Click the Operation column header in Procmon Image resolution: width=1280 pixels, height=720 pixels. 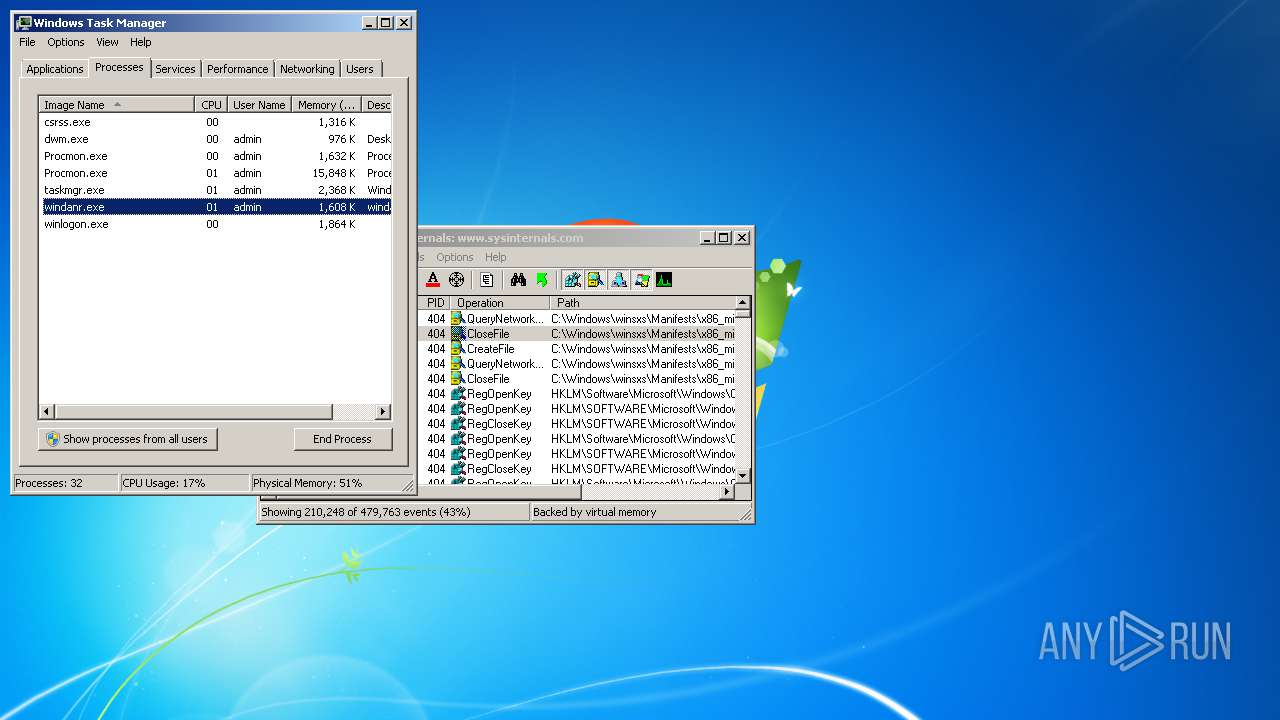(500, 303)
